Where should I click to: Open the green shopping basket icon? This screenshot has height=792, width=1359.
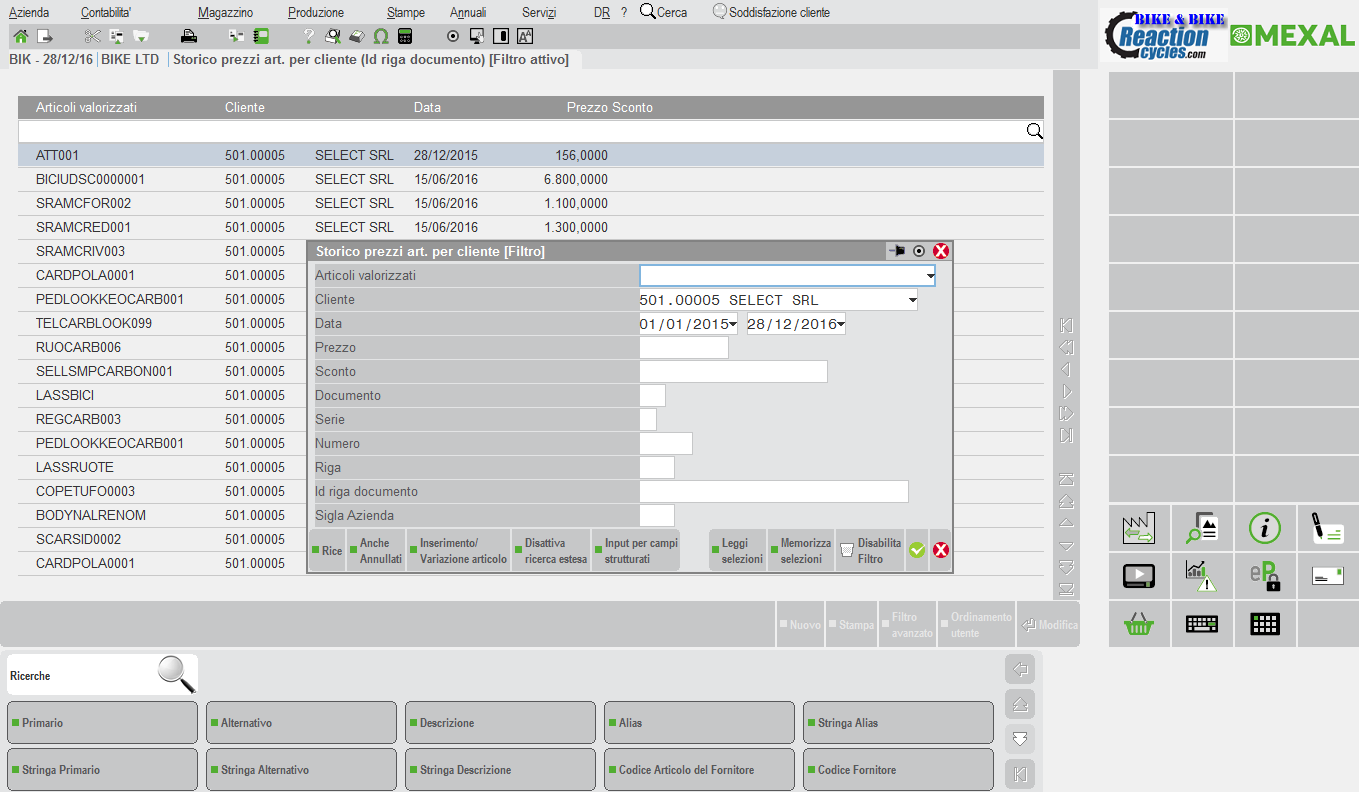click(x=1138, y=624)
